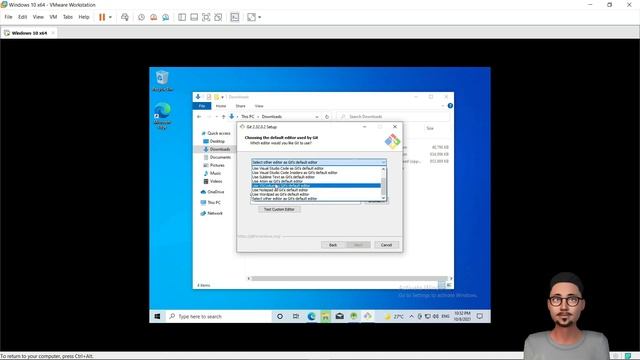The image size is (640, 360).
Task: Open the console view icon in VMware toolbar
Action: point(235,17)
